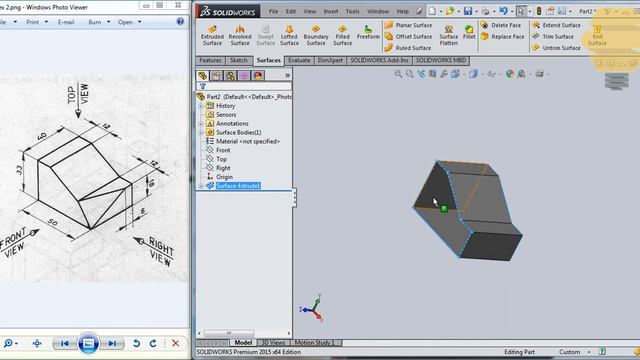Click the SolidWorks Print icon
Image resolution: width=640 pixels, height=360 pixels.
[485, 11]
